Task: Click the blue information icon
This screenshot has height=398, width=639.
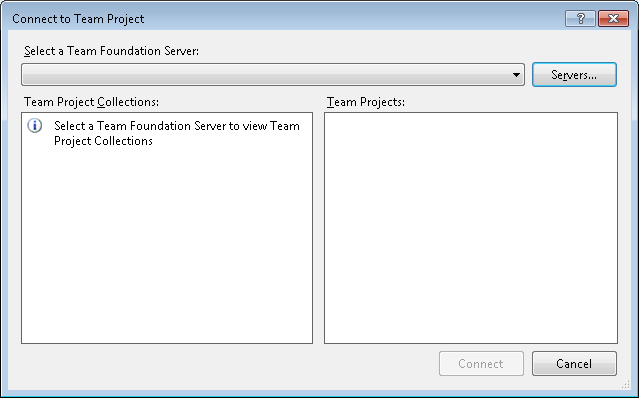Action: coord(35,125)
